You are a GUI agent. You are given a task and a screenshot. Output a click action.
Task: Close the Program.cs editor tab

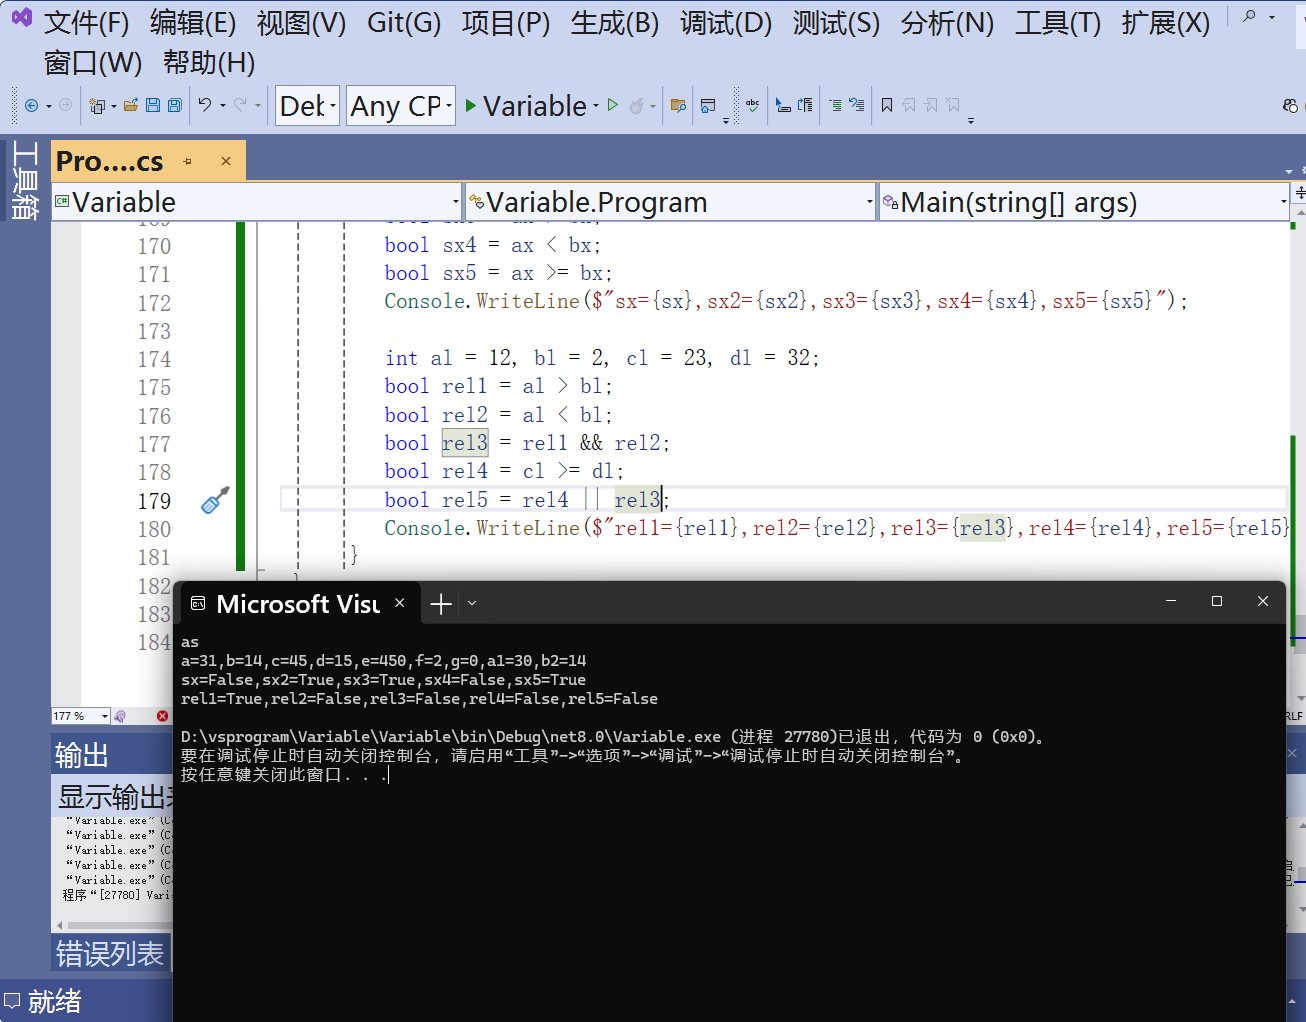click(226, 161)
